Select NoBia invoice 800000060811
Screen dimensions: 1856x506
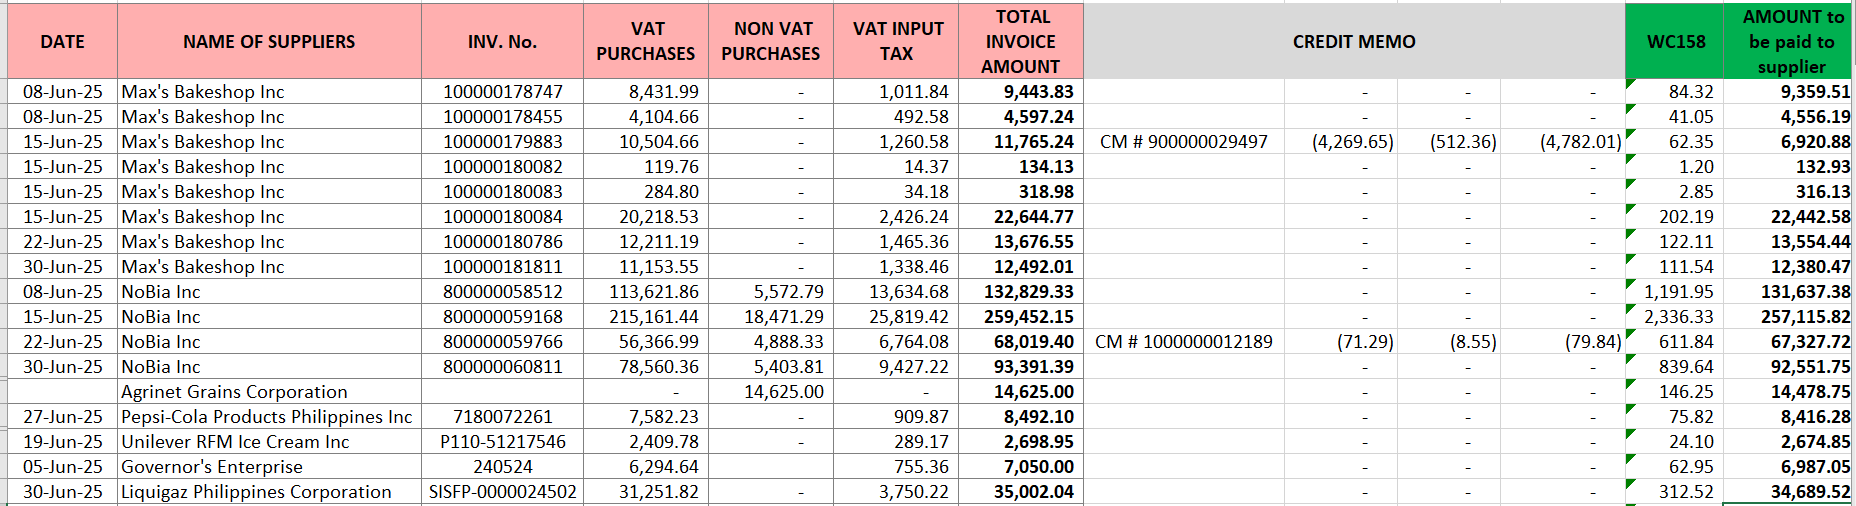502,367
